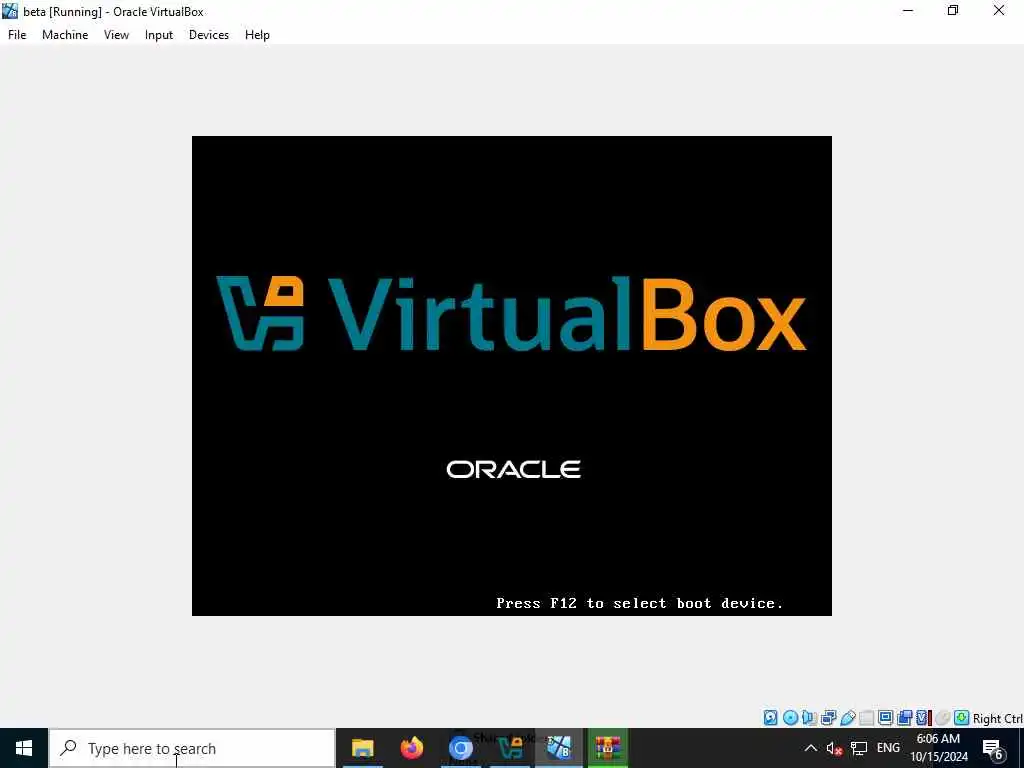The width and height of the screenshot is (1024, 768).
Task: Click the muted volume tray icon
Action: tap(834, 748)
